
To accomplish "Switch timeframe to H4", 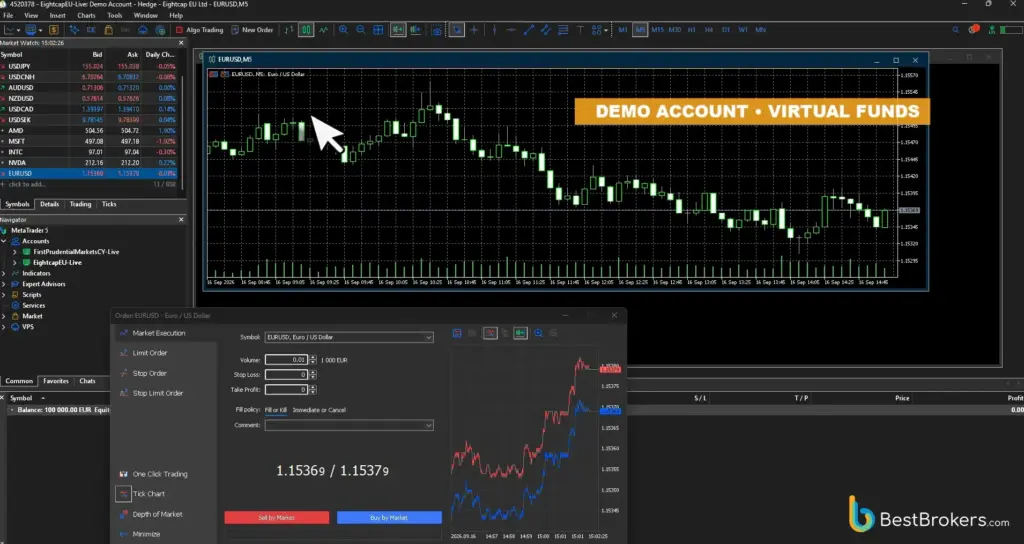I will coord(709,30).
